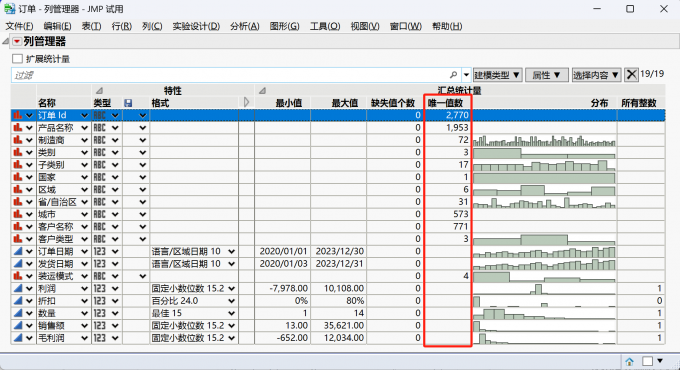Click the continuous icon beside 数量
The height and width of the screenshot is (370, 680).
pos(17,313)
